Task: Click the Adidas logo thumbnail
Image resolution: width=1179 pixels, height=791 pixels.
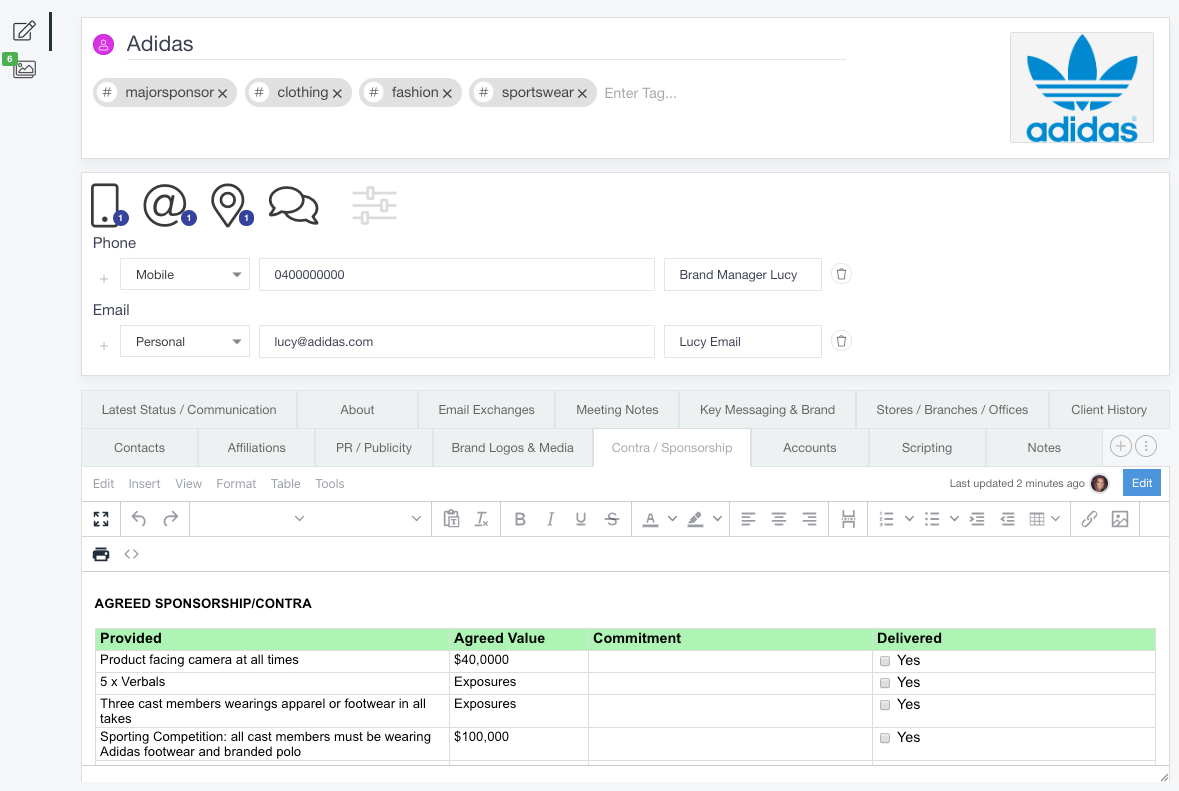Action: coord(1081,87)
